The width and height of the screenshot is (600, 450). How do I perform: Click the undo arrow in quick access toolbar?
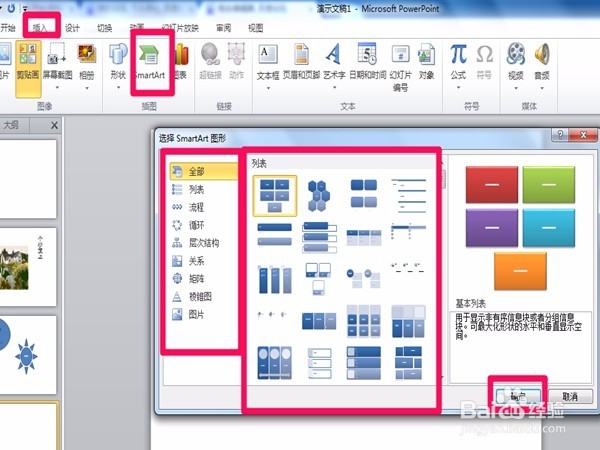(11, 8)
